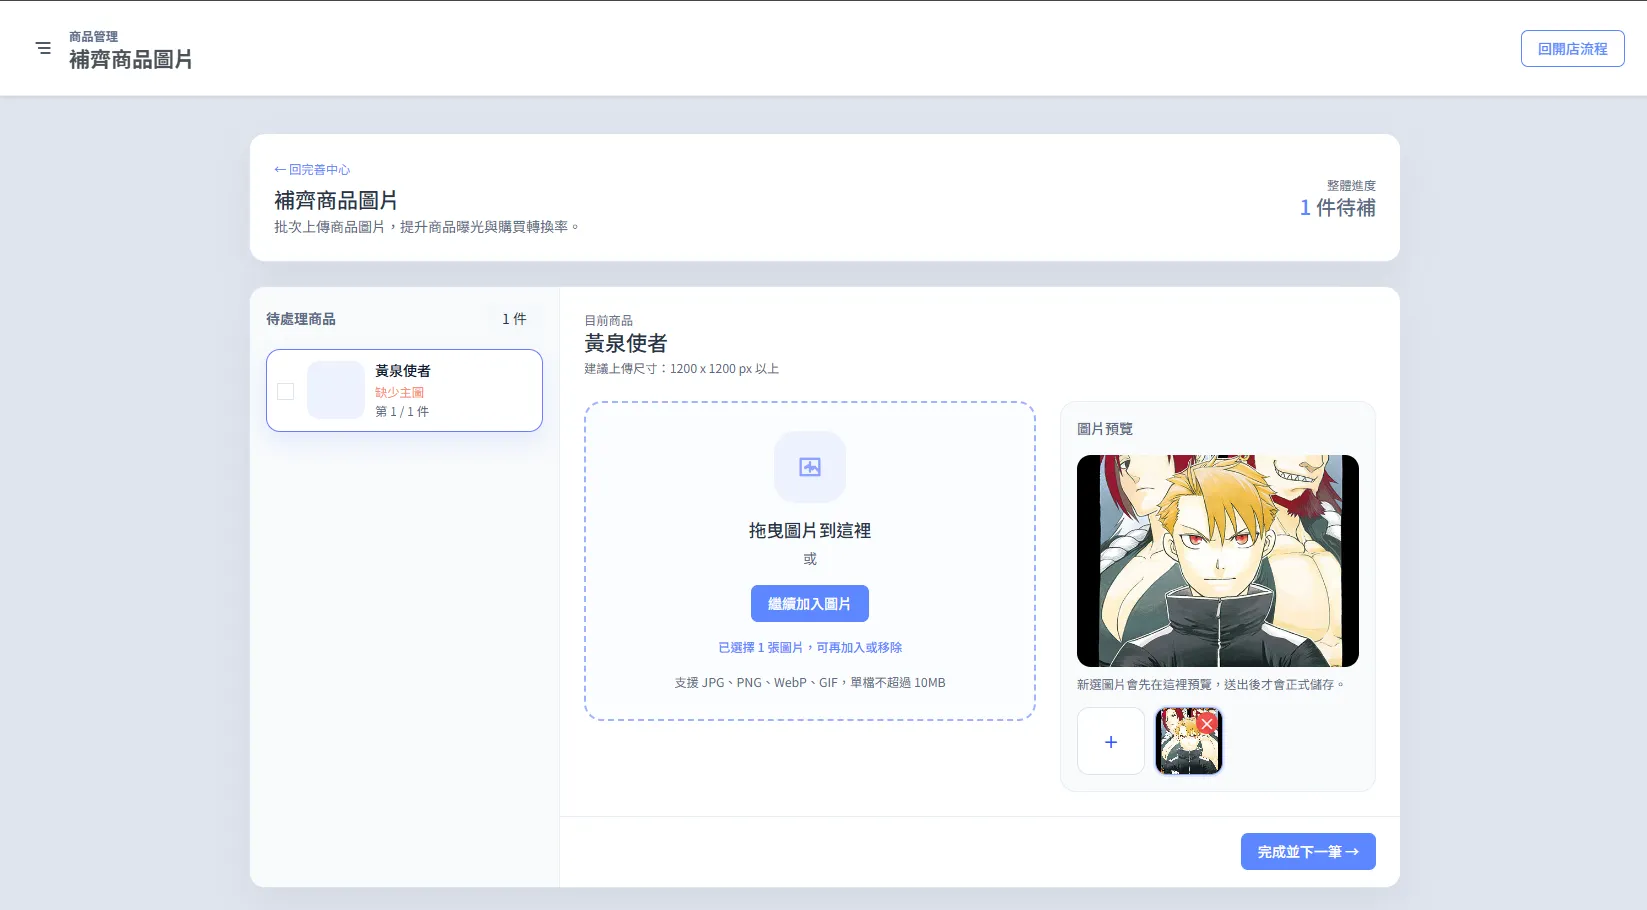Open the hamburger menu icon
Viewport: 1647px width, 910px height.
[x=43, y=48]
